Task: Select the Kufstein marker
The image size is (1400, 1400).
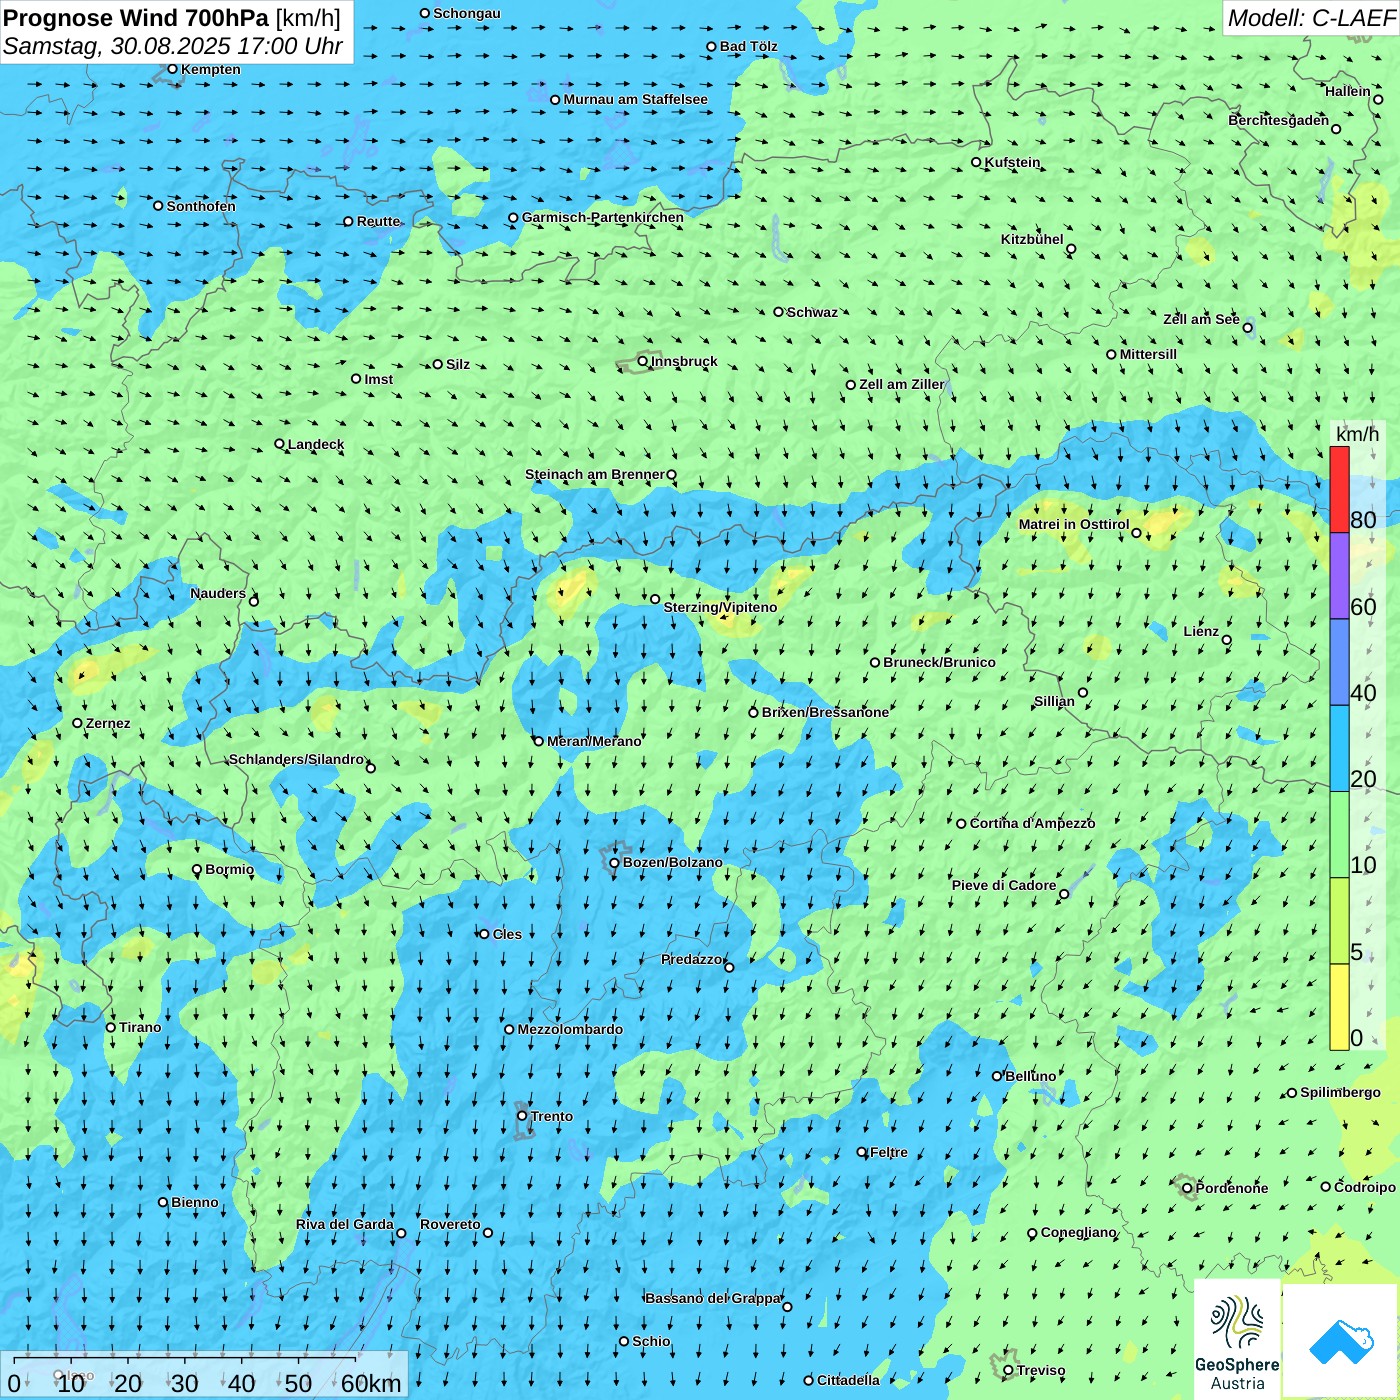Action: [x=976, y=162]
